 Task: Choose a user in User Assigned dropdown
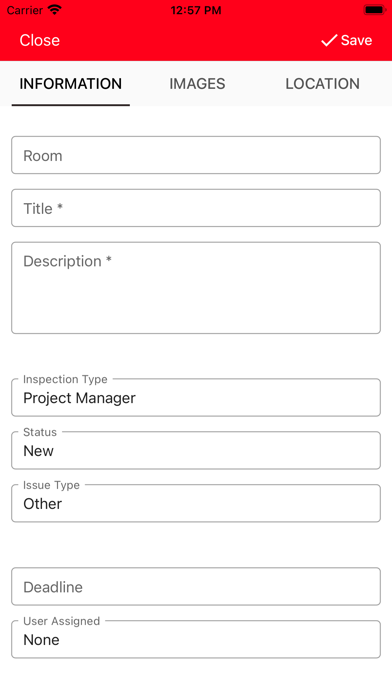[x=196, y=639]
